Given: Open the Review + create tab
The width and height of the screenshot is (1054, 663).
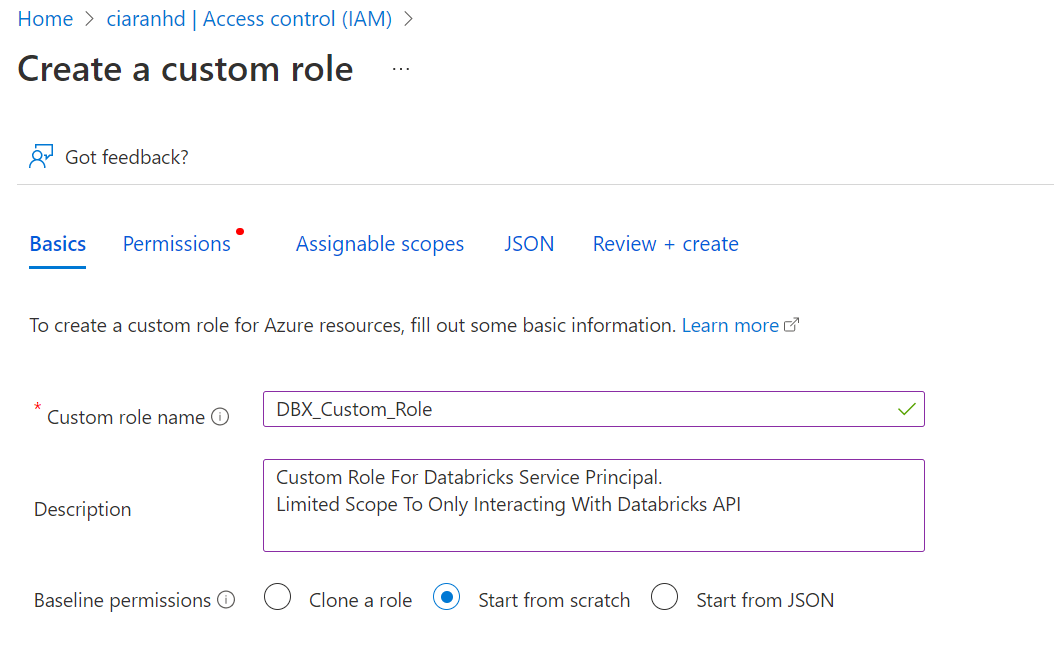Looking at the screenshot, I should (x=666, y=244).
